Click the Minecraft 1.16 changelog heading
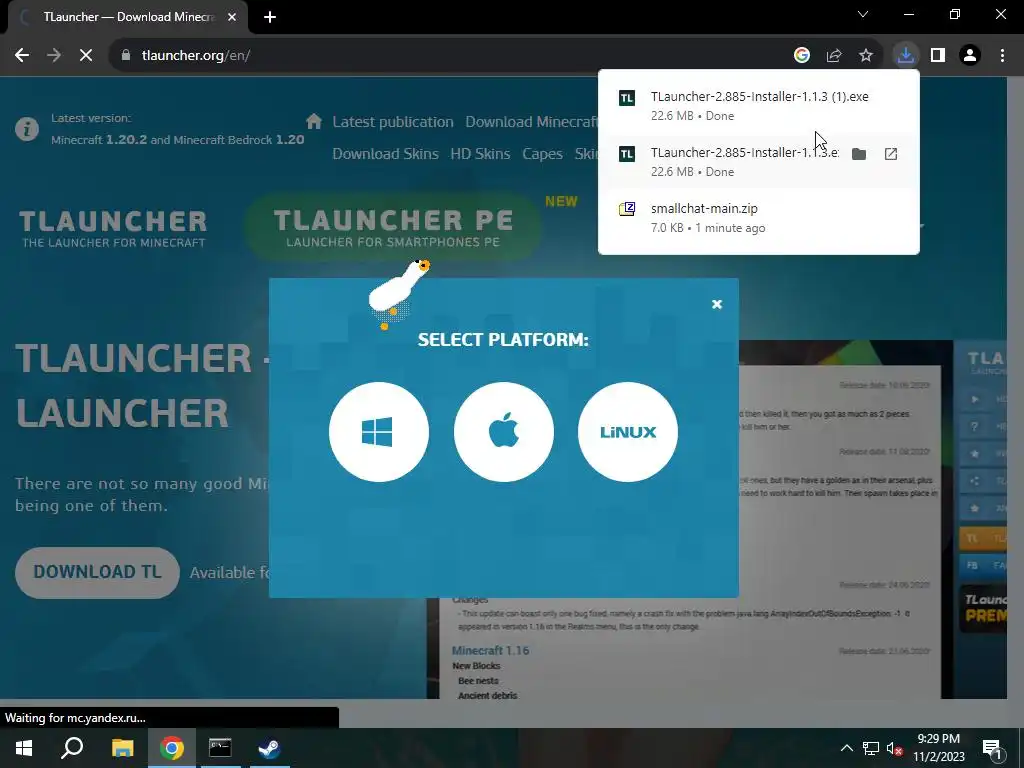The image size is (1024, 768). [490, 650]
